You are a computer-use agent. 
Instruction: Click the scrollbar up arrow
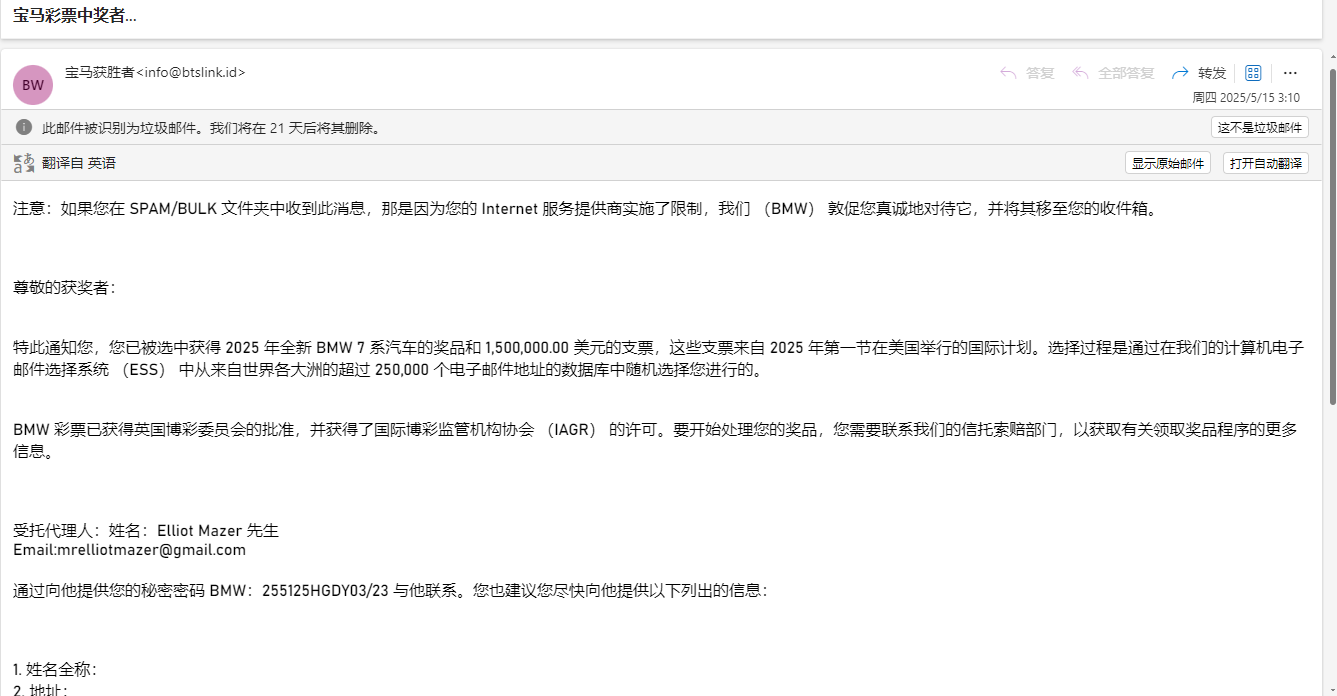(x=1332, y=57)
